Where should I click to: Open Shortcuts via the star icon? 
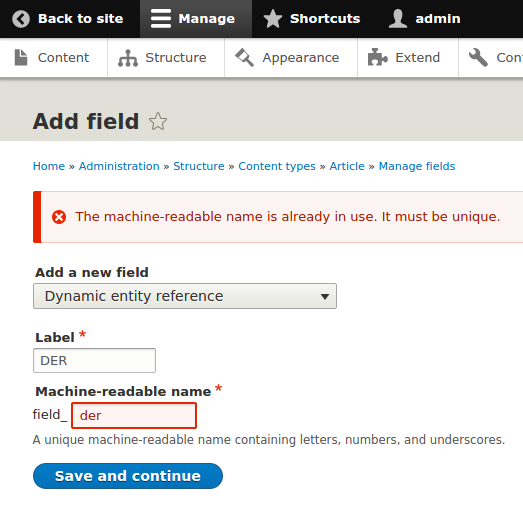pos(273,19)
